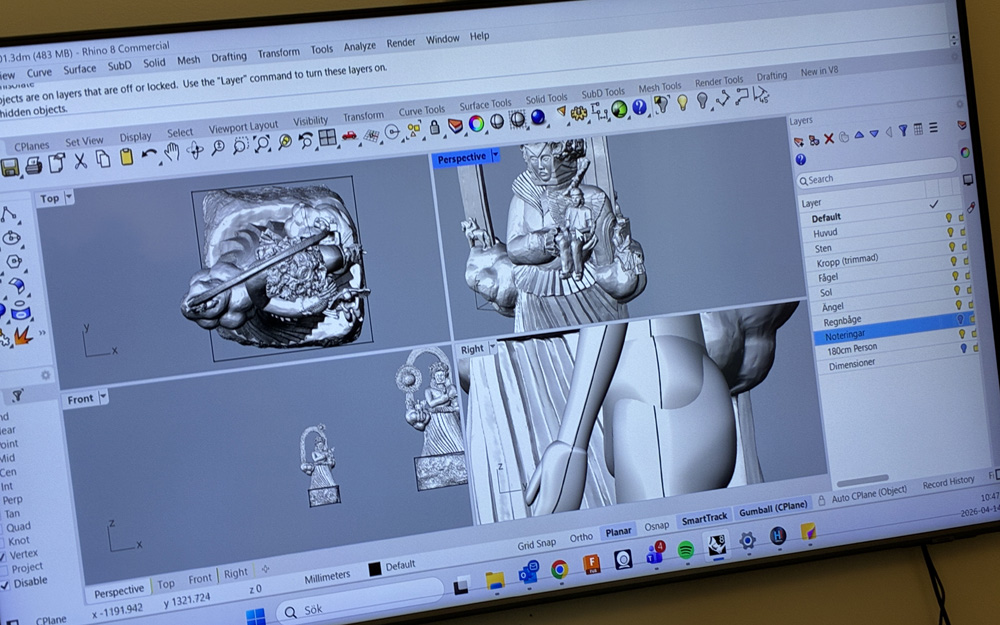Open Spotify from the taskbar
1000x625 pixels.
coord(686,549)
